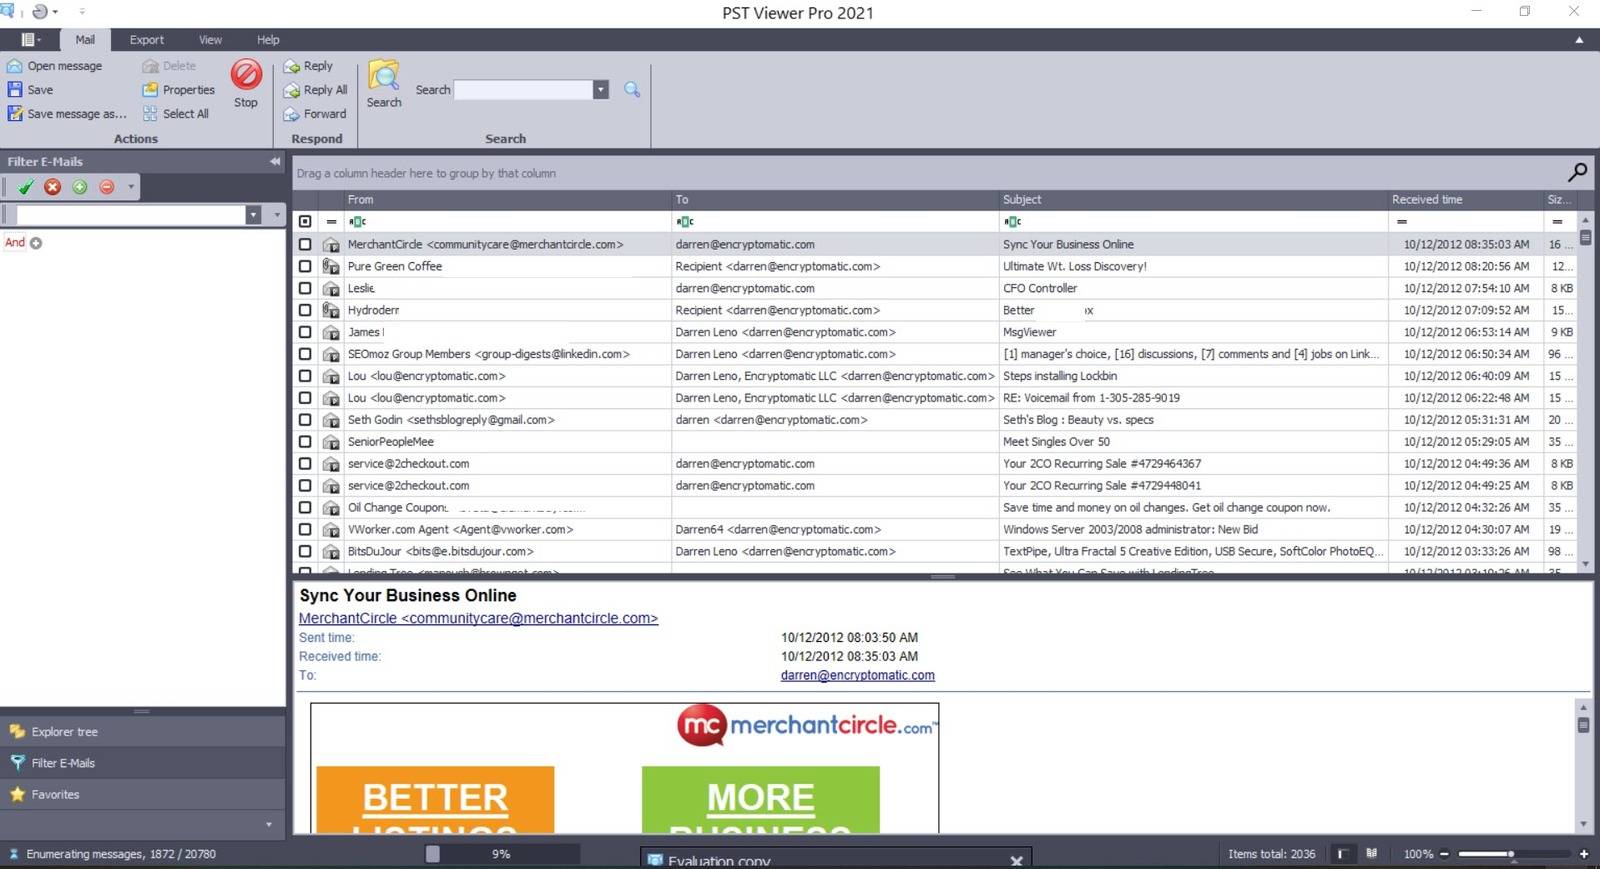This screenshot has width=1600, height=869.
Task: Check the James MsgViewer message checkbox
Action: (x=305, y=332)
